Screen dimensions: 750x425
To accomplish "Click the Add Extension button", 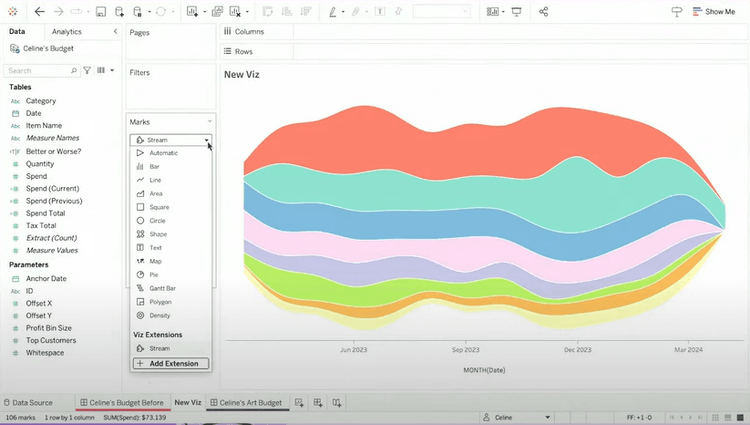I will pos(171,363).
